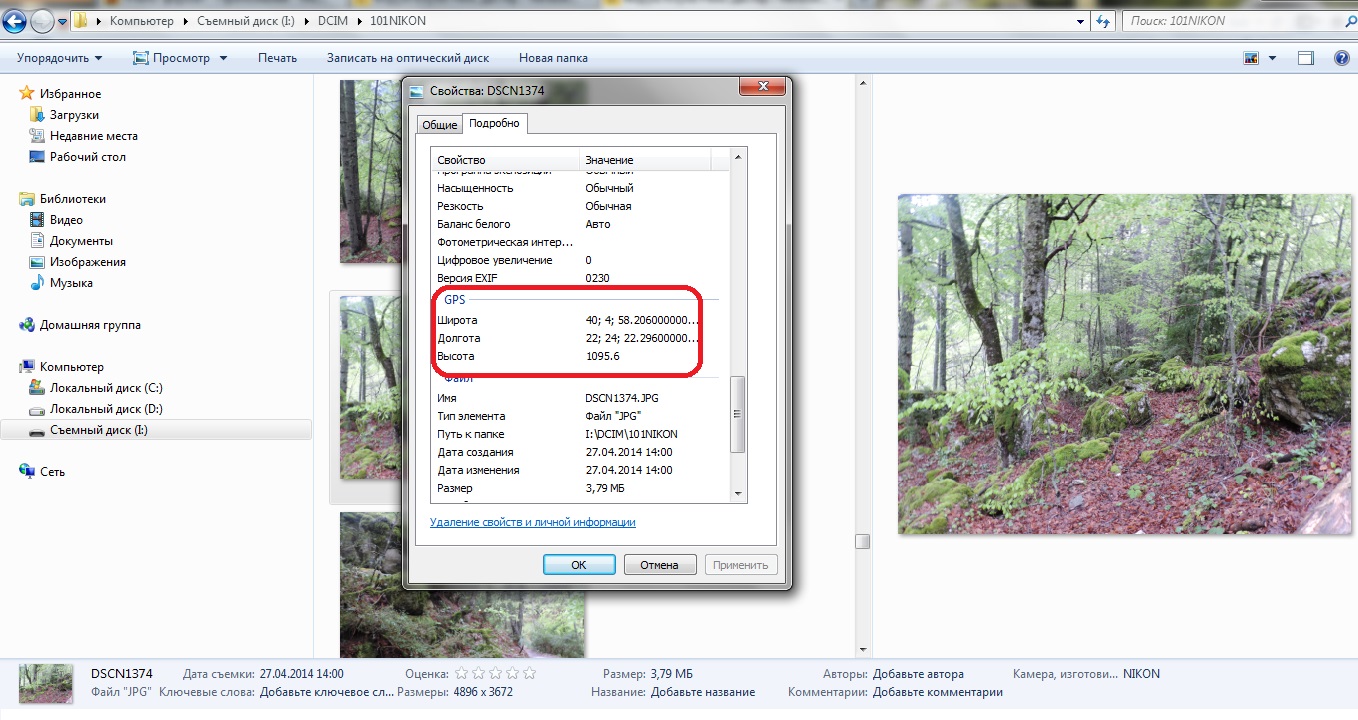The image size is (1358, 720).
Task: Click the OK button in properties dialog
Action: point(579,565)
